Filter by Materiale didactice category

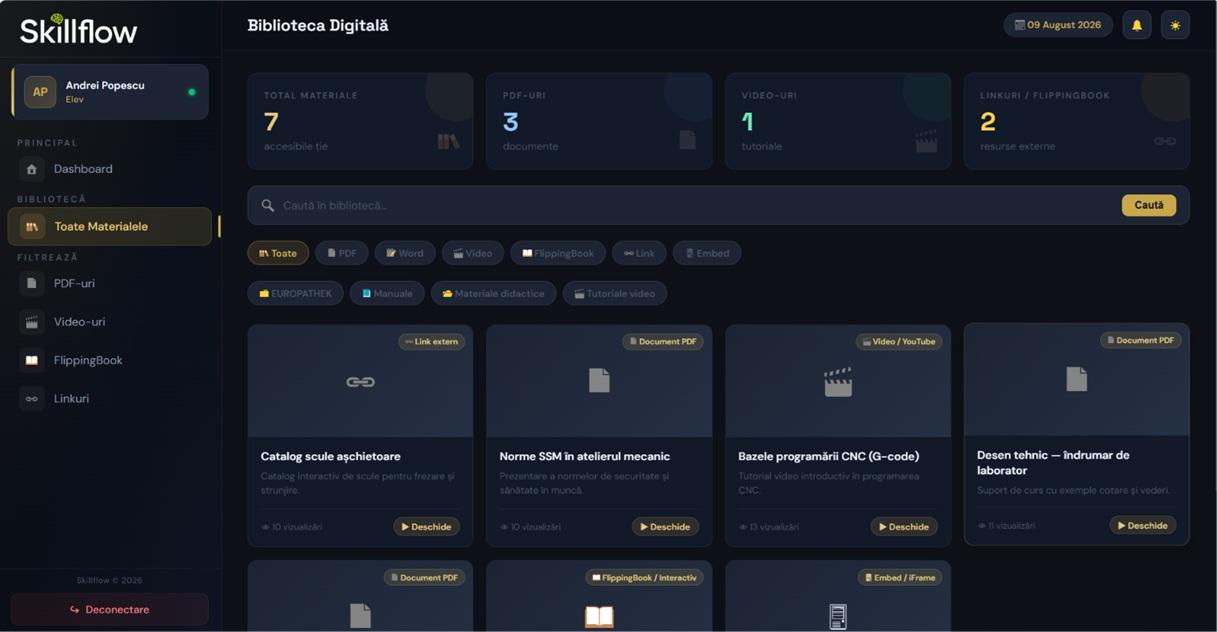494,294
